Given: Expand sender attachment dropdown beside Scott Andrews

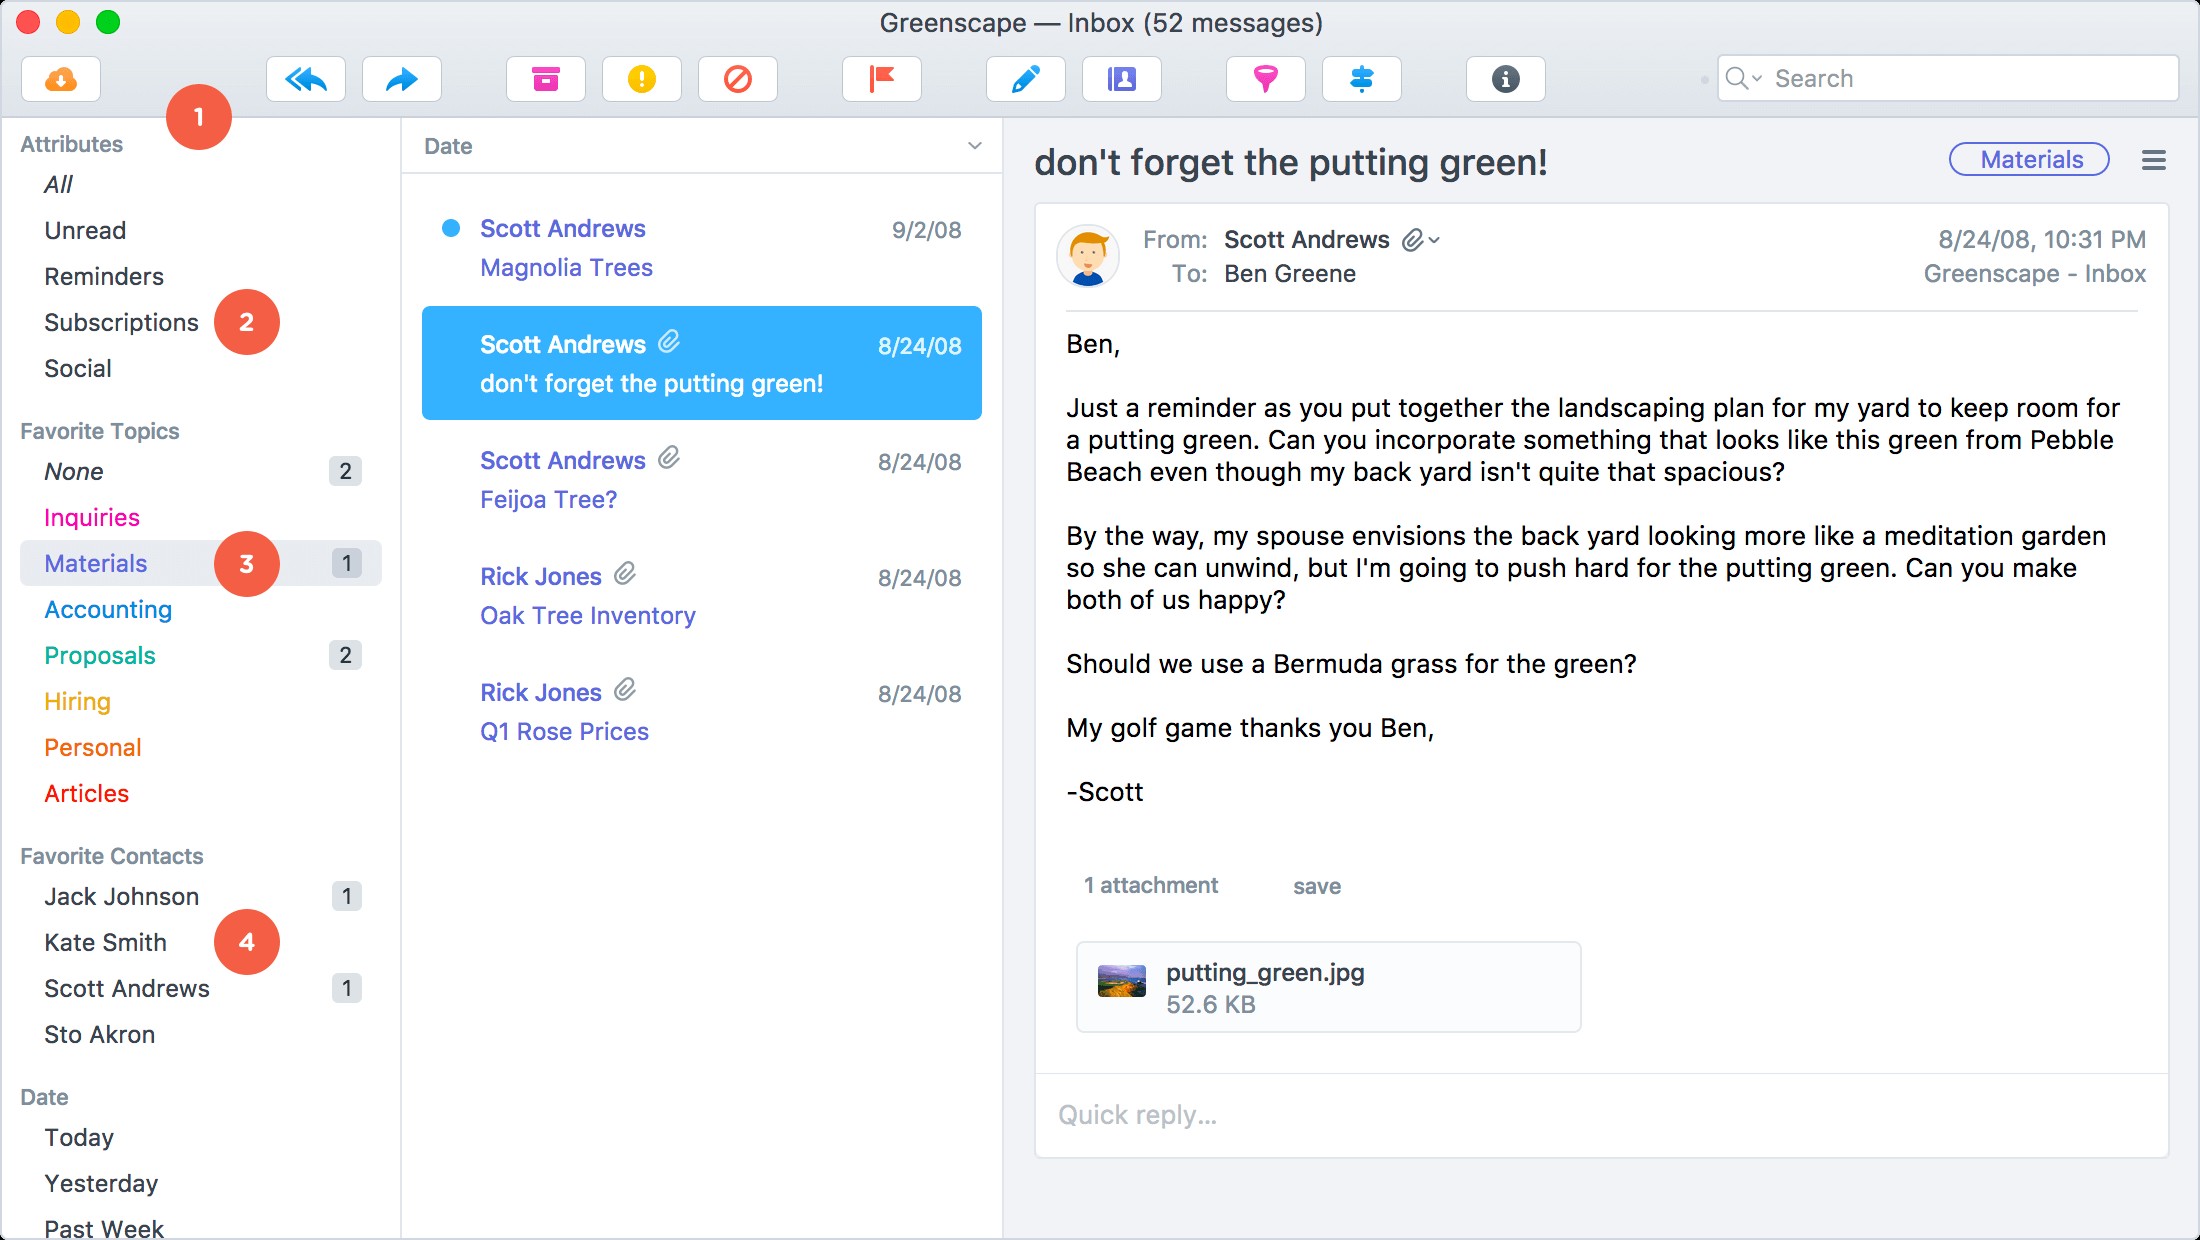Looking at the screenshot, I should tap(1421, 240).
